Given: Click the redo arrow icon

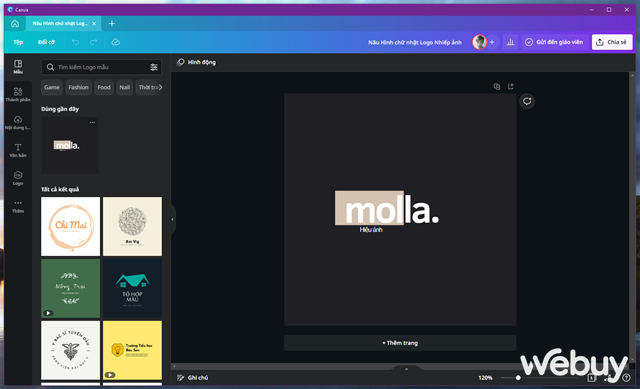Looking at the screenshot, I should point(93,42).
